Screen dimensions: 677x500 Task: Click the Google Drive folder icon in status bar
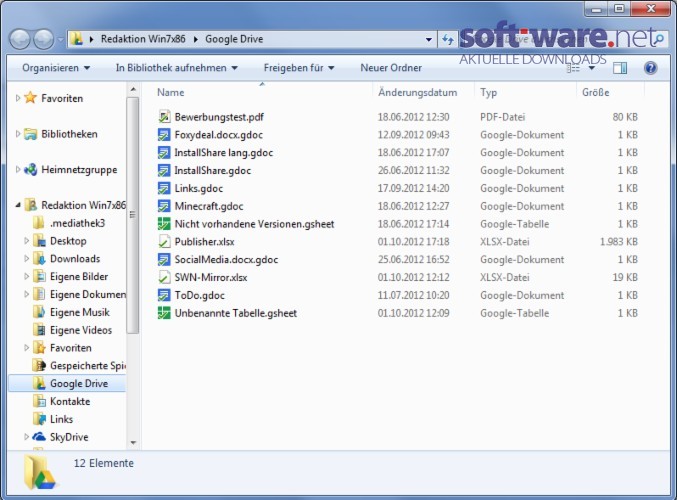click(40, 472)
